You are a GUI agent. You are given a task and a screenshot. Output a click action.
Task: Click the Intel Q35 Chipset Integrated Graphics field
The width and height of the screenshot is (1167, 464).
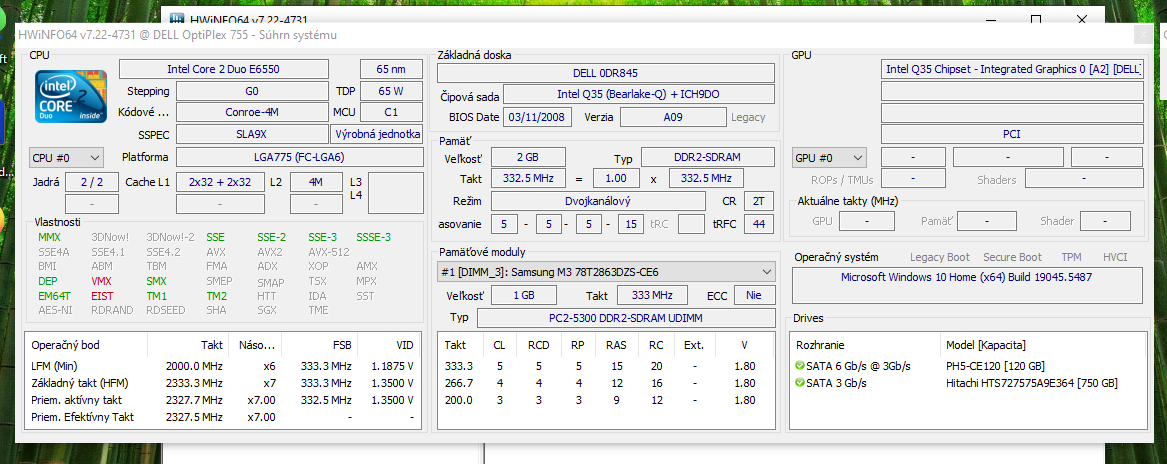[1012, 69]
